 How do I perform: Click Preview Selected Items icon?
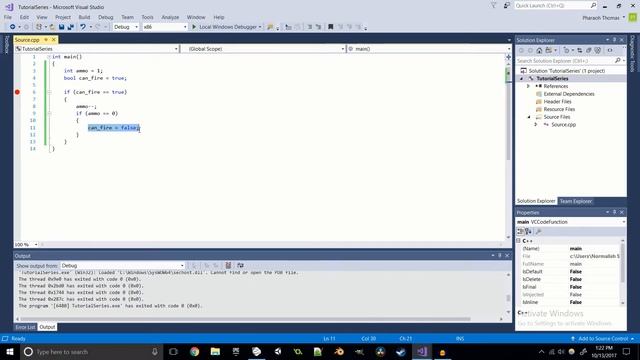(610, 51)
